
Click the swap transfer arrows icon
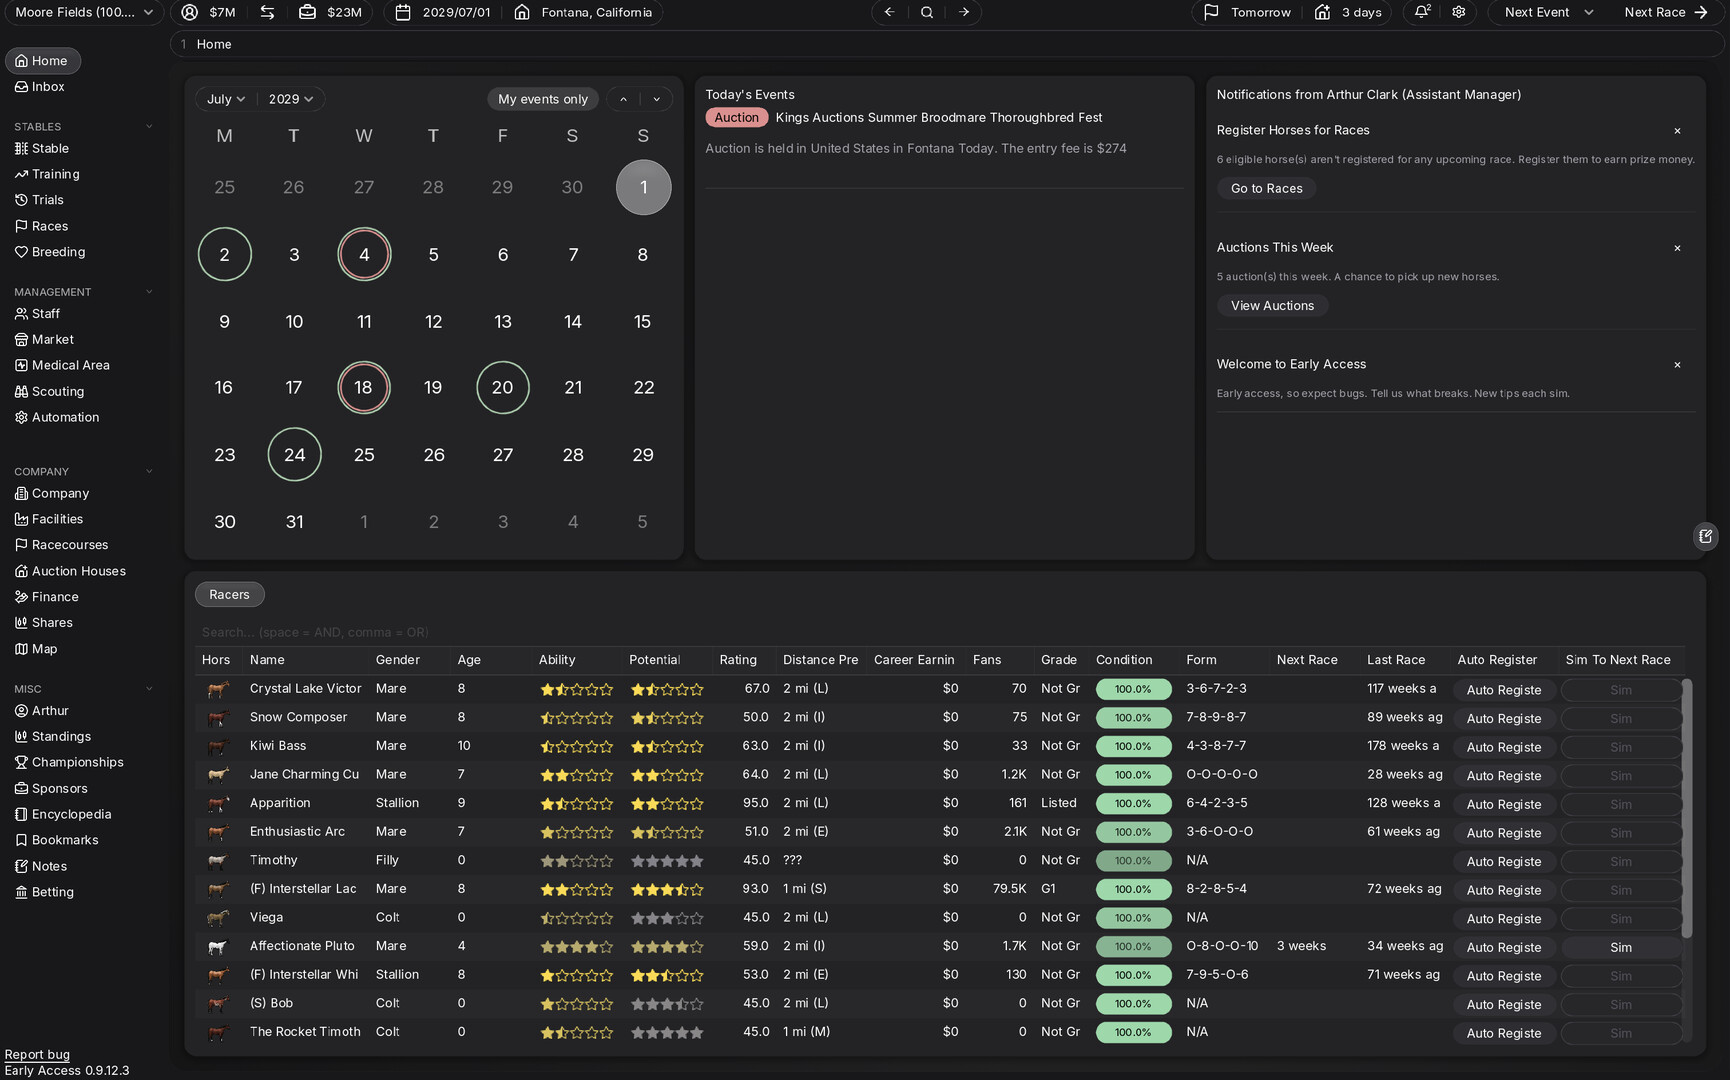267,12
